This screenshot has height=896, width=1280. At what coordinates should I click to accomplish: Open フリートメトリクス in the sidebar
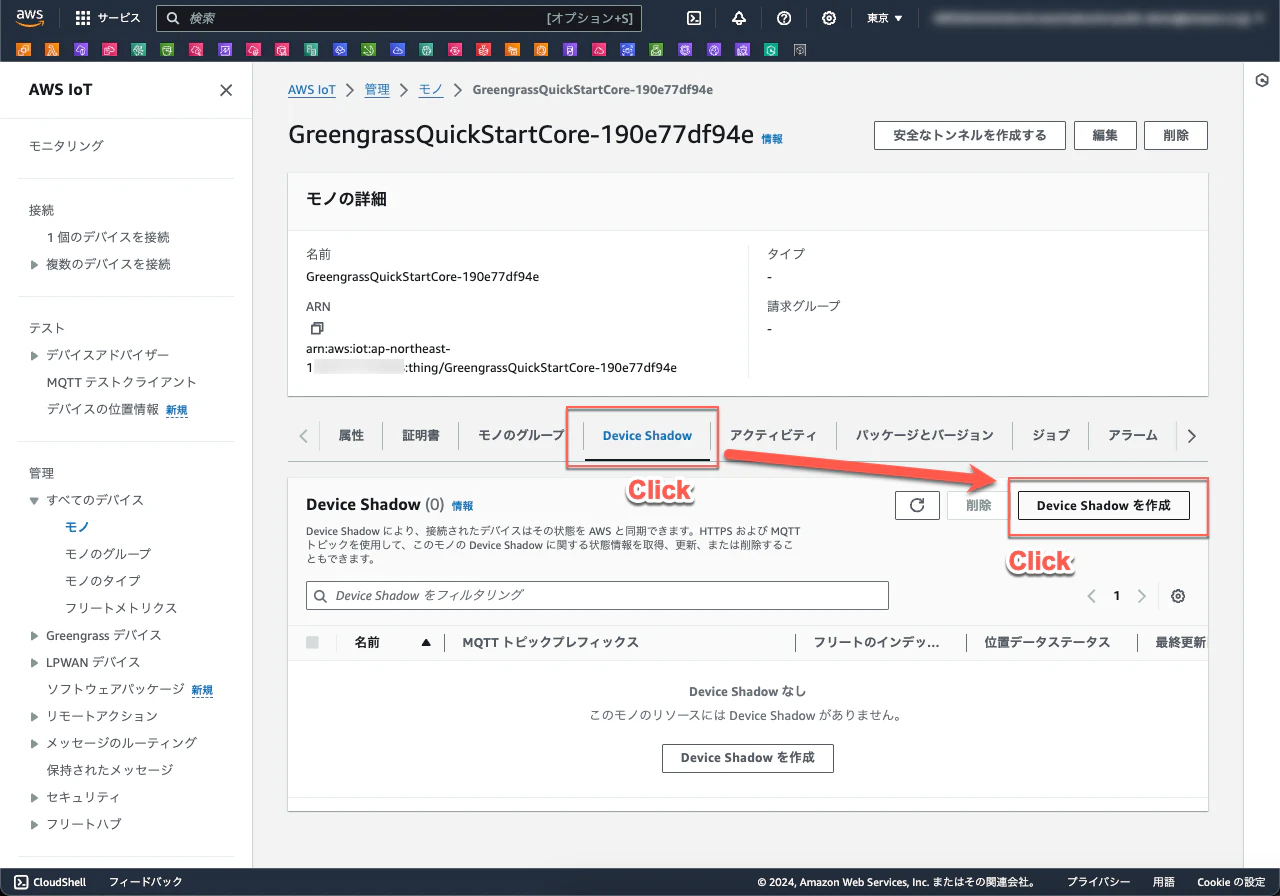(x=121, y=608)
